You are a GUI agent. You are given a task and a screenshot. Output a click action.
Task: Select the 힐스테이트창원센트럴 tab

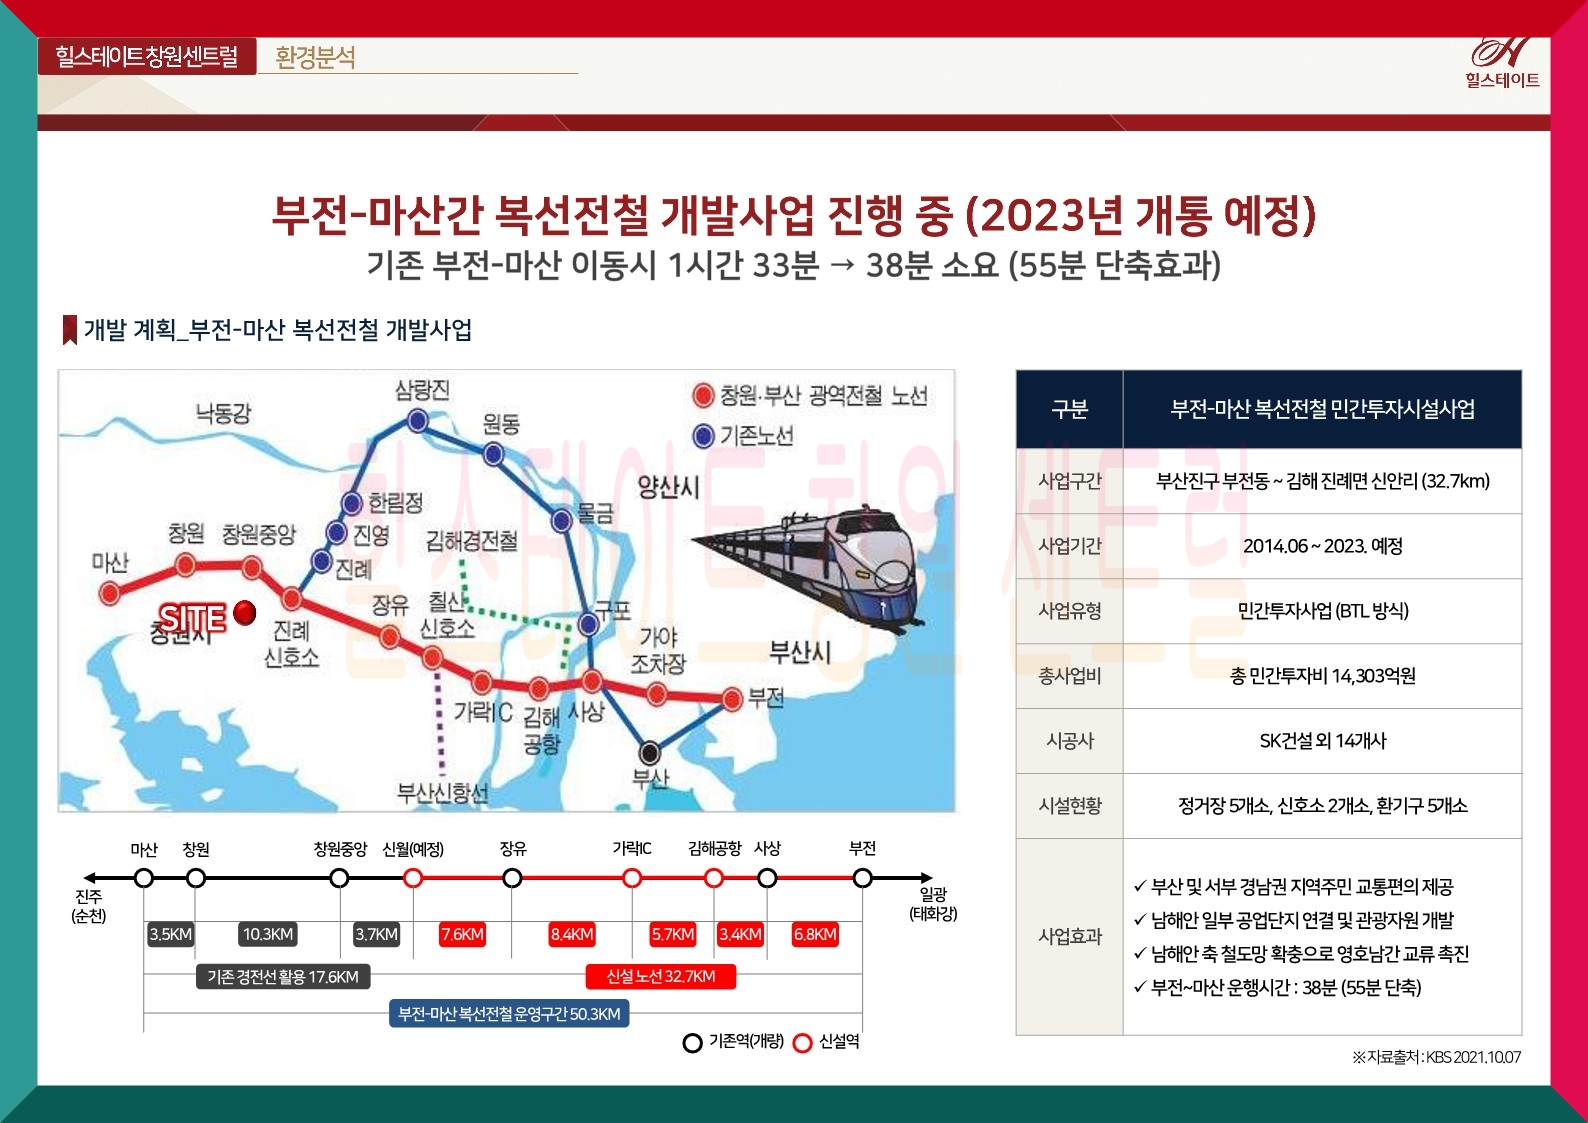click(x=147, y=56)
